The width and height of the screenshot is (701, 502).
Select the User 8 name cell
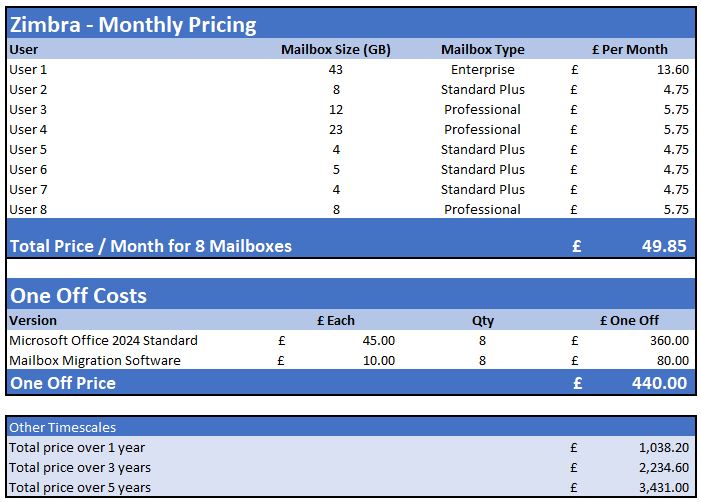pos(28,210)
